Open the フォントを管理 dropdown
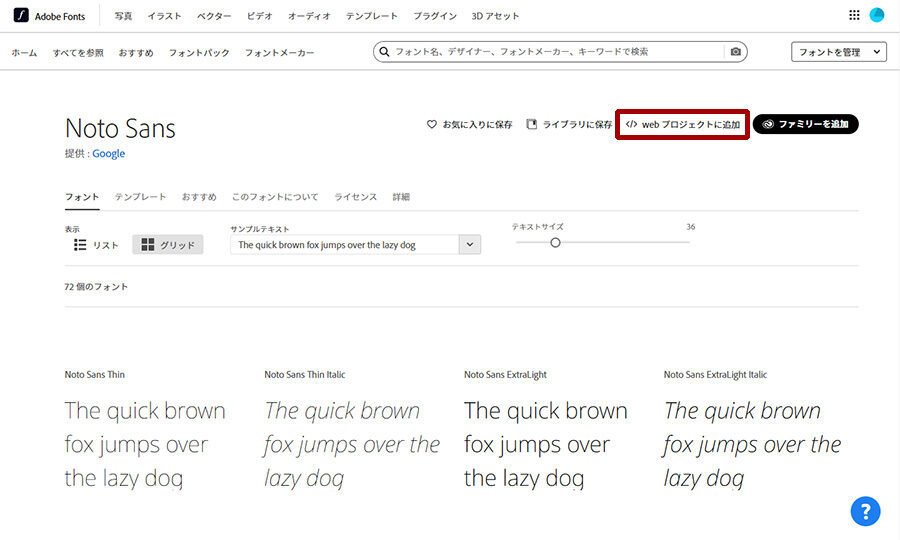900x540 pixels. [839, 52]
